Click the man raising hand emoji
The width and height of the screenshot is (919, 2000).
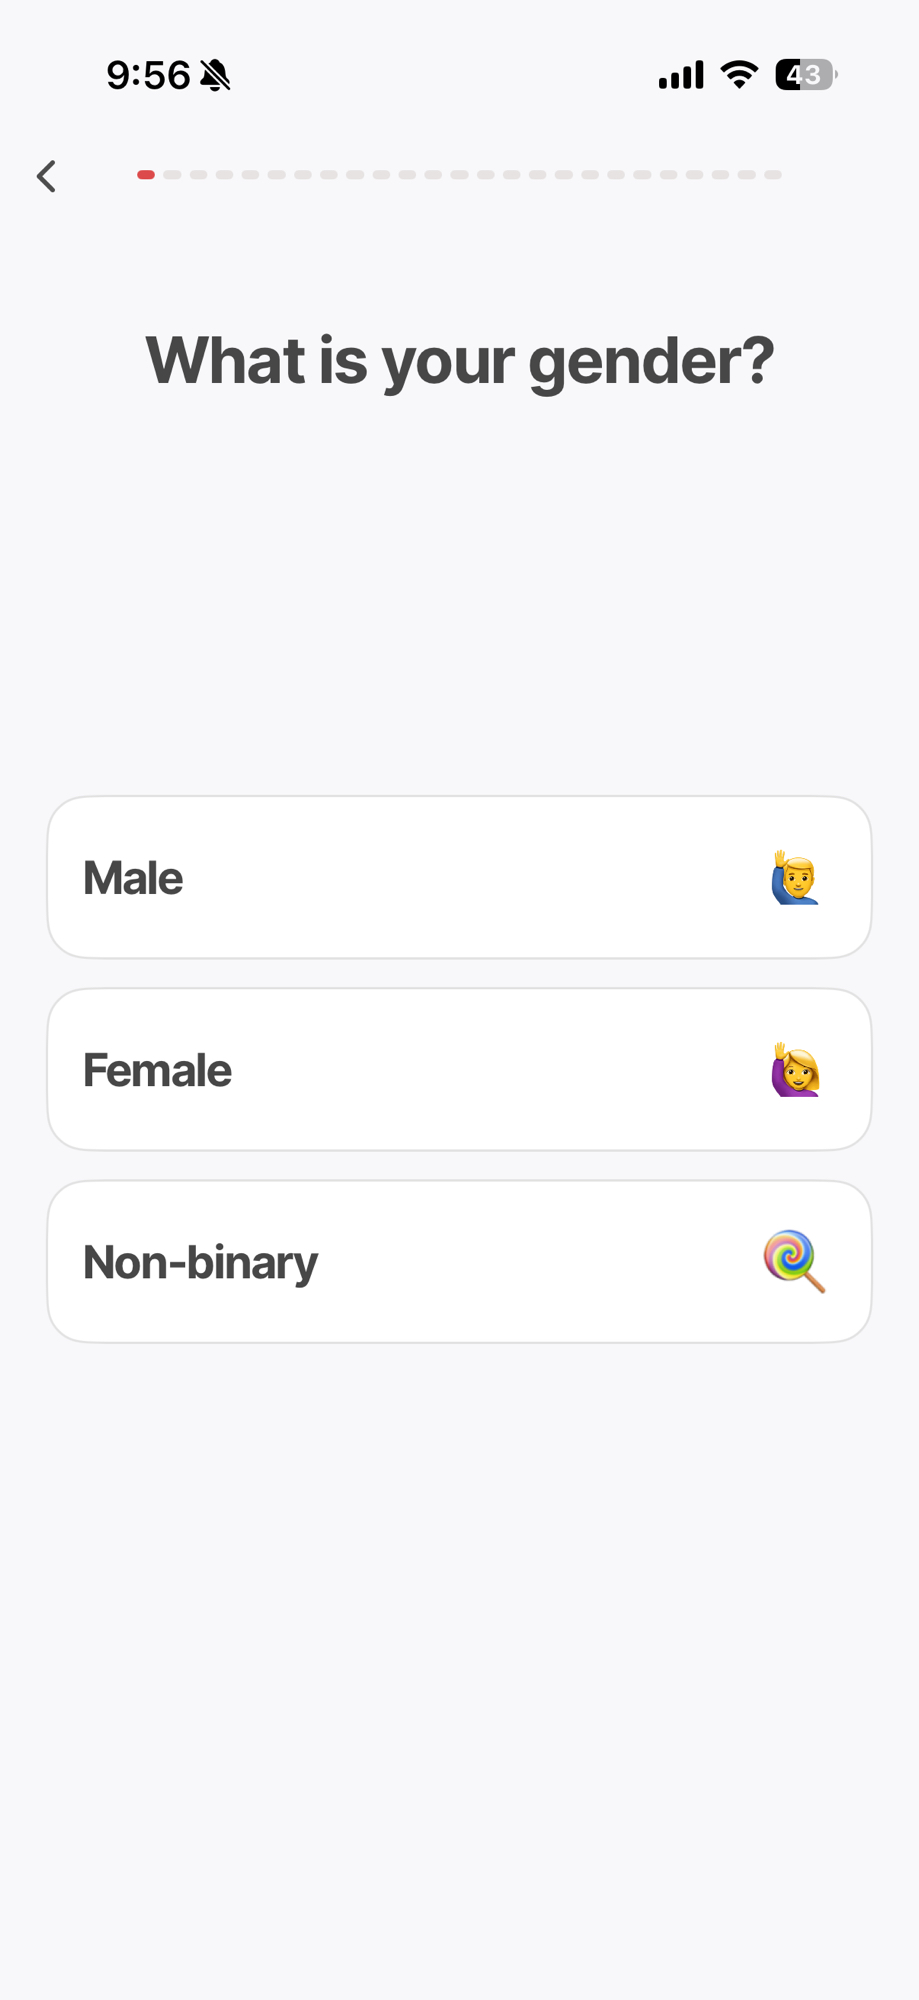pos(795,878)
